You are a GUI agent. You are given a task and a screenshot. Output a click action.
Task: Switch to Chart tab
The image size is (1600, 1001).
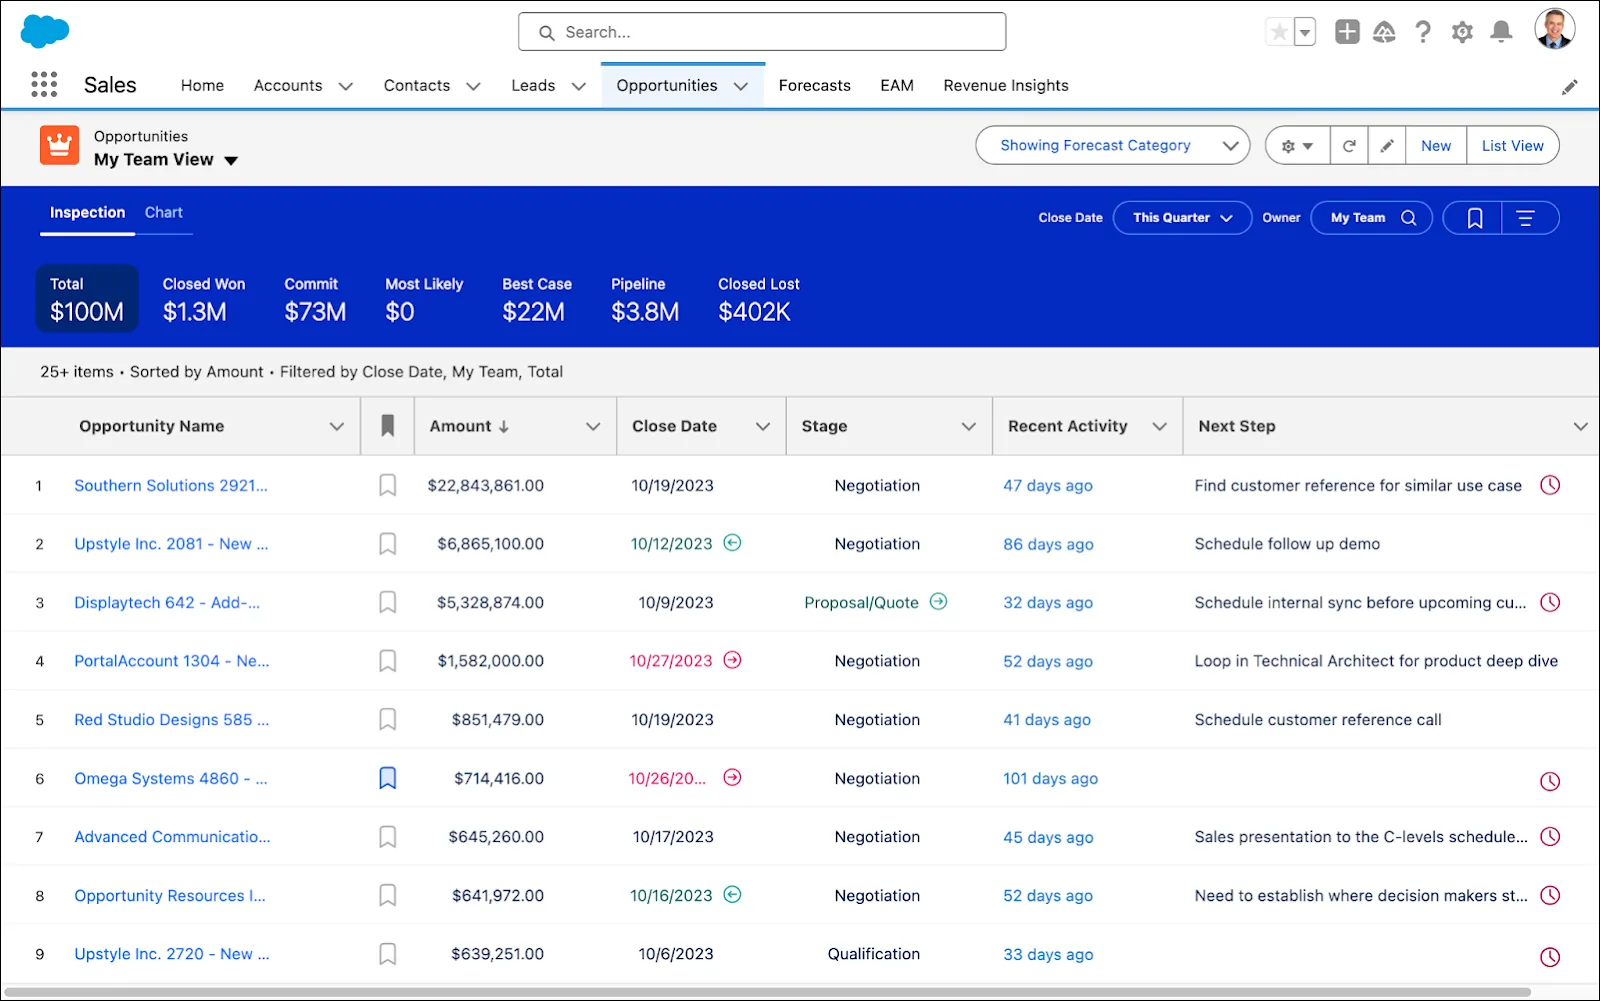(x=164, y=212)
